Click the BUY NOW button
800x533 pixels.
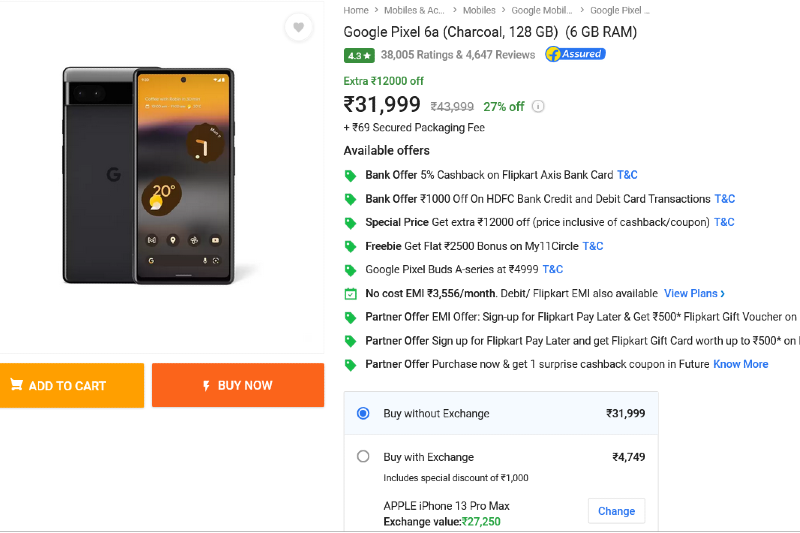pyautogui.click(x=238, y=385)
